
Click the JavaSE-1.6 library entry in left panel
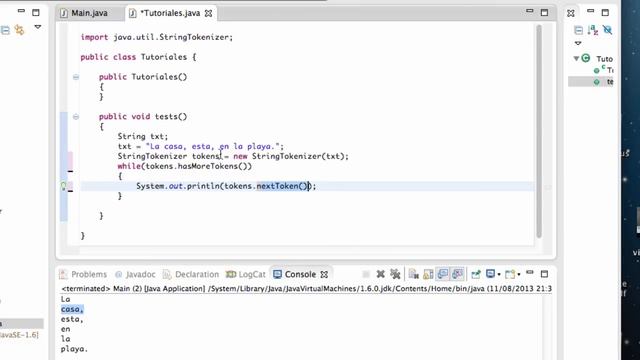pos(19,335)
